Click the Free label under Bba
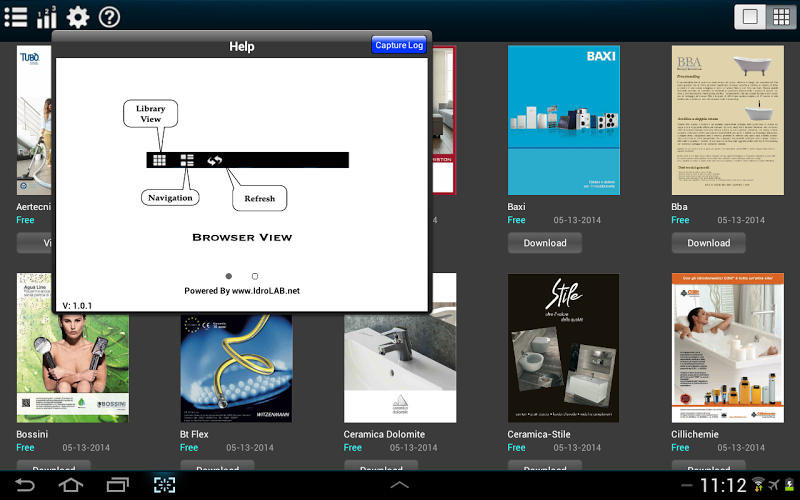 (x=680, y=220)
